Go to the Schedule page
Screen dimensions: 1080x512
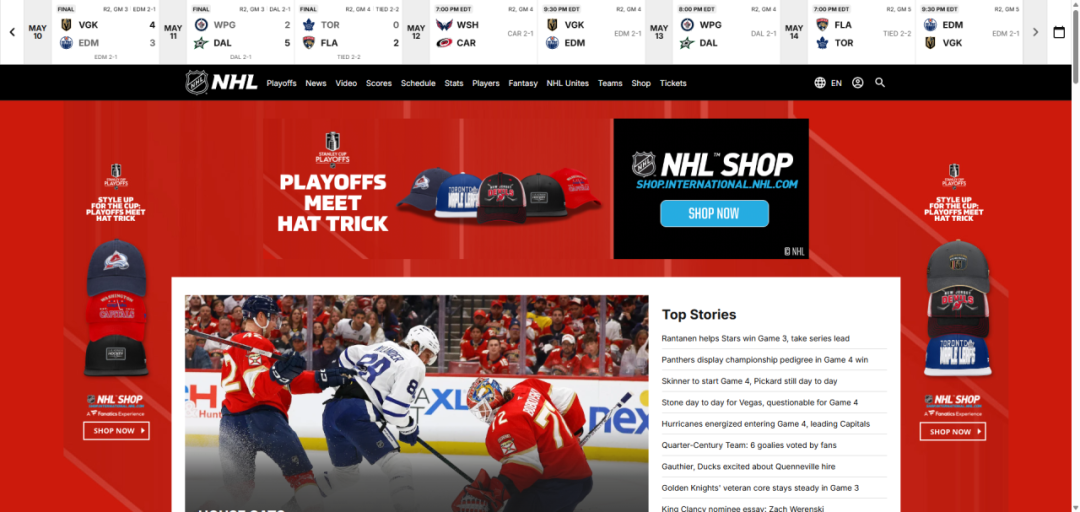coord(418,83)
